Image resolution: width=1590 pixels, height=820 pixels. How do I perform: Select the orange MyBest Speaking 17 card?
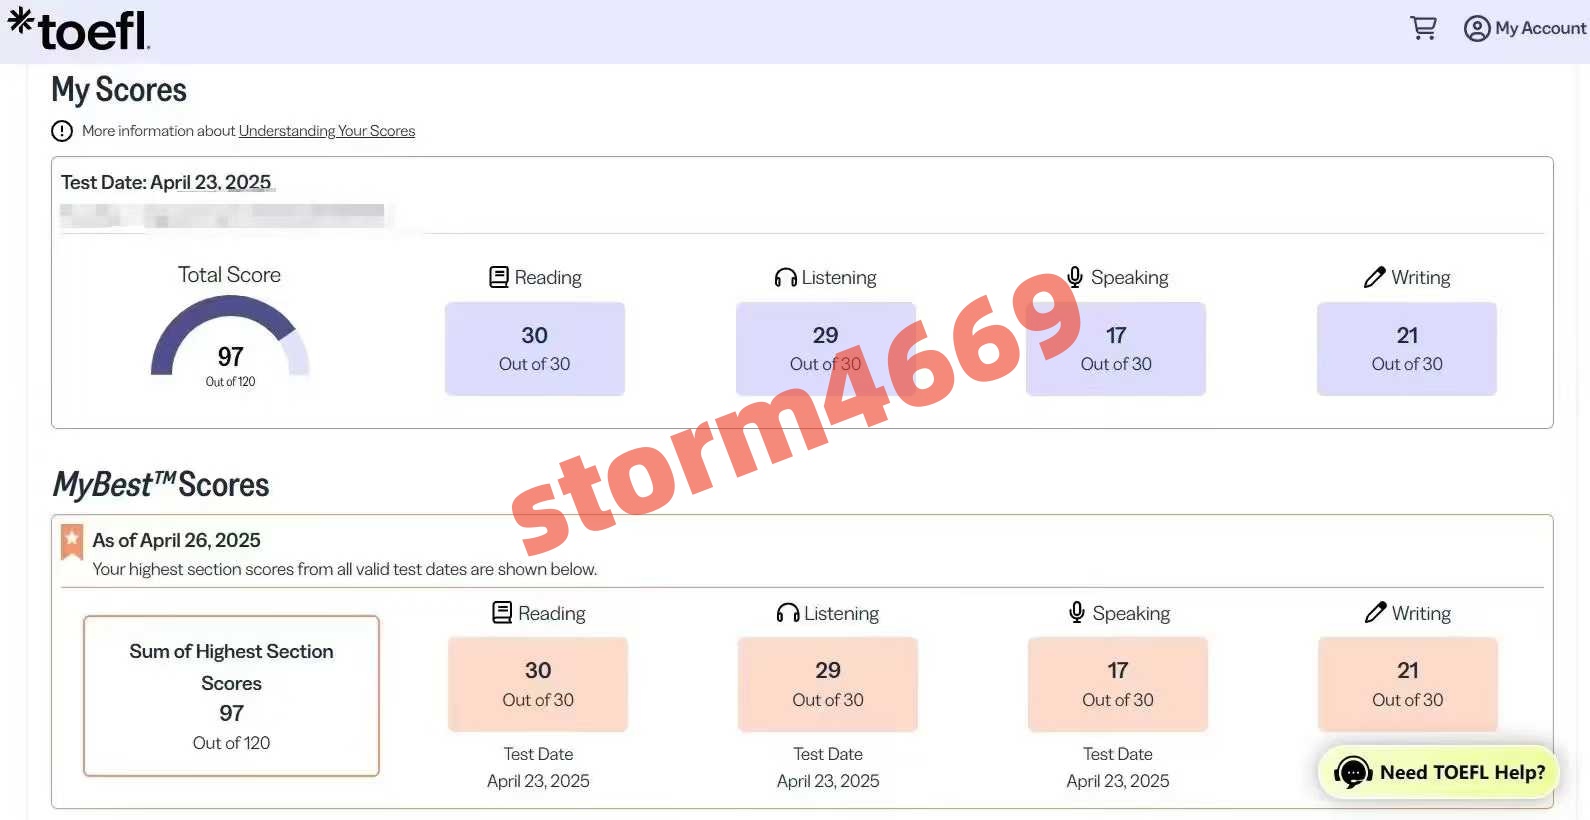point(1118,684)
